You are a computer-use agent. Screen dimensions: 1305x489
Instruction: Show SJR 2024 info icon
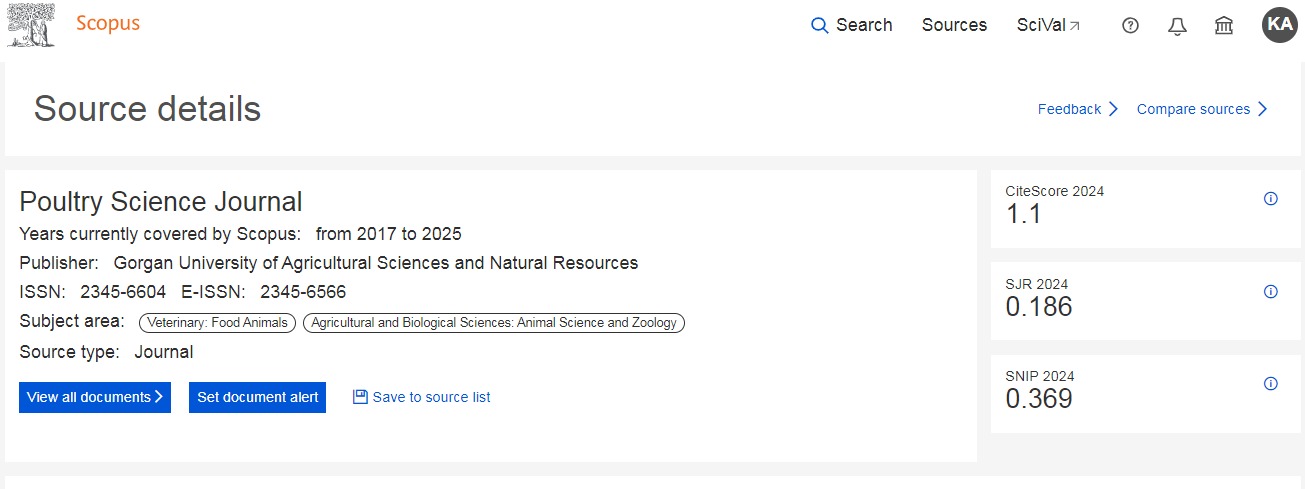tap(1271, 292)
